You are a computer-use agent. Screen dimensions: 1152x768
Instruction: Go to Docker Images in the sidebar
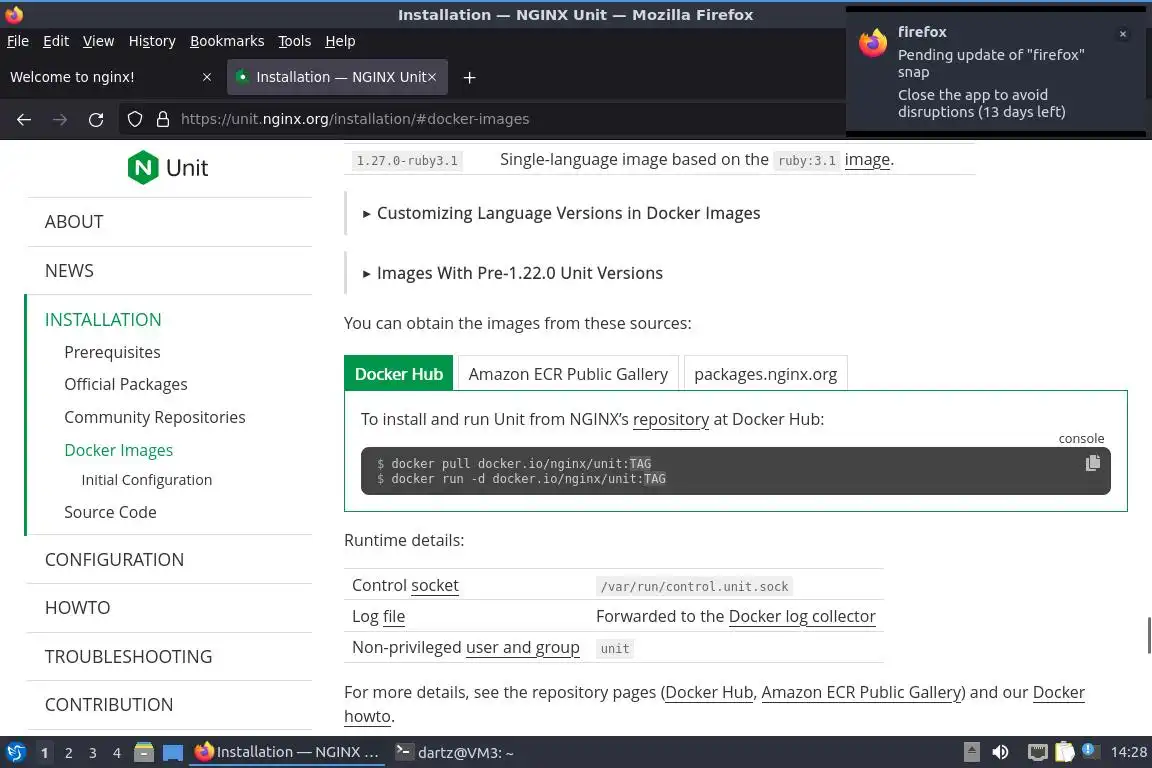(118, 450)
